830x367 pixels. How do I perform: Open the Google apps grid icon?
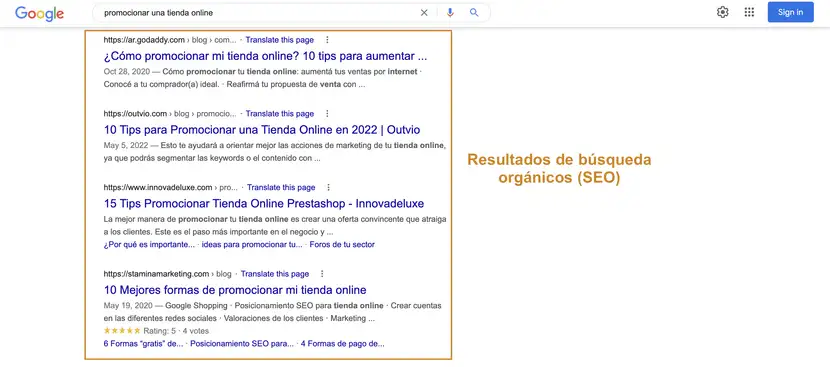pyautogui.click(x=749, y=12)
